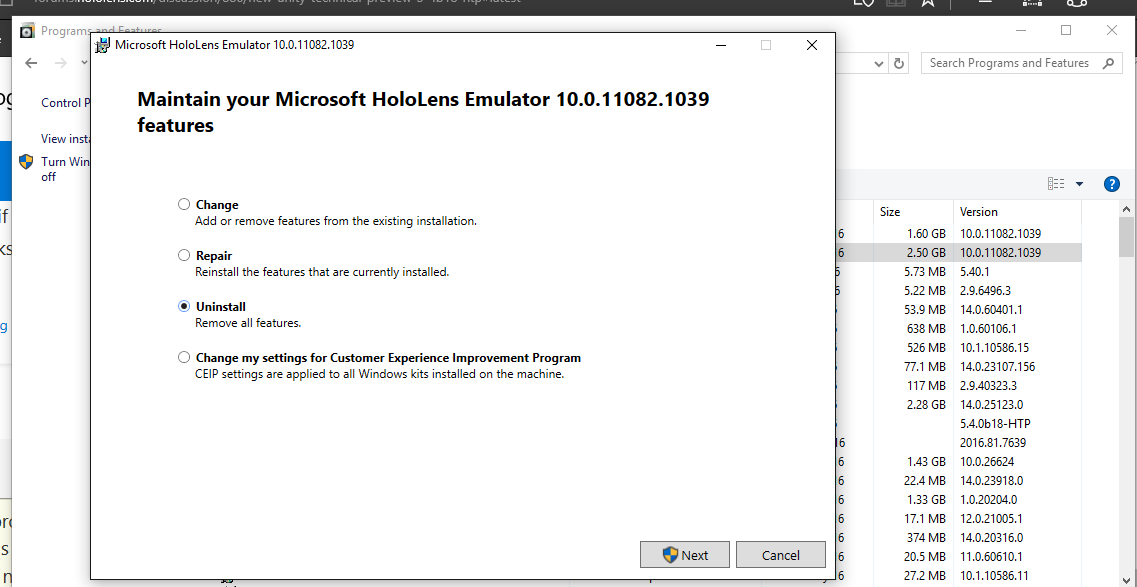Go back in Programs and Features
The height and width of the screenshot is (587, 1137).
pyautogui.click(x=31, y=63)
